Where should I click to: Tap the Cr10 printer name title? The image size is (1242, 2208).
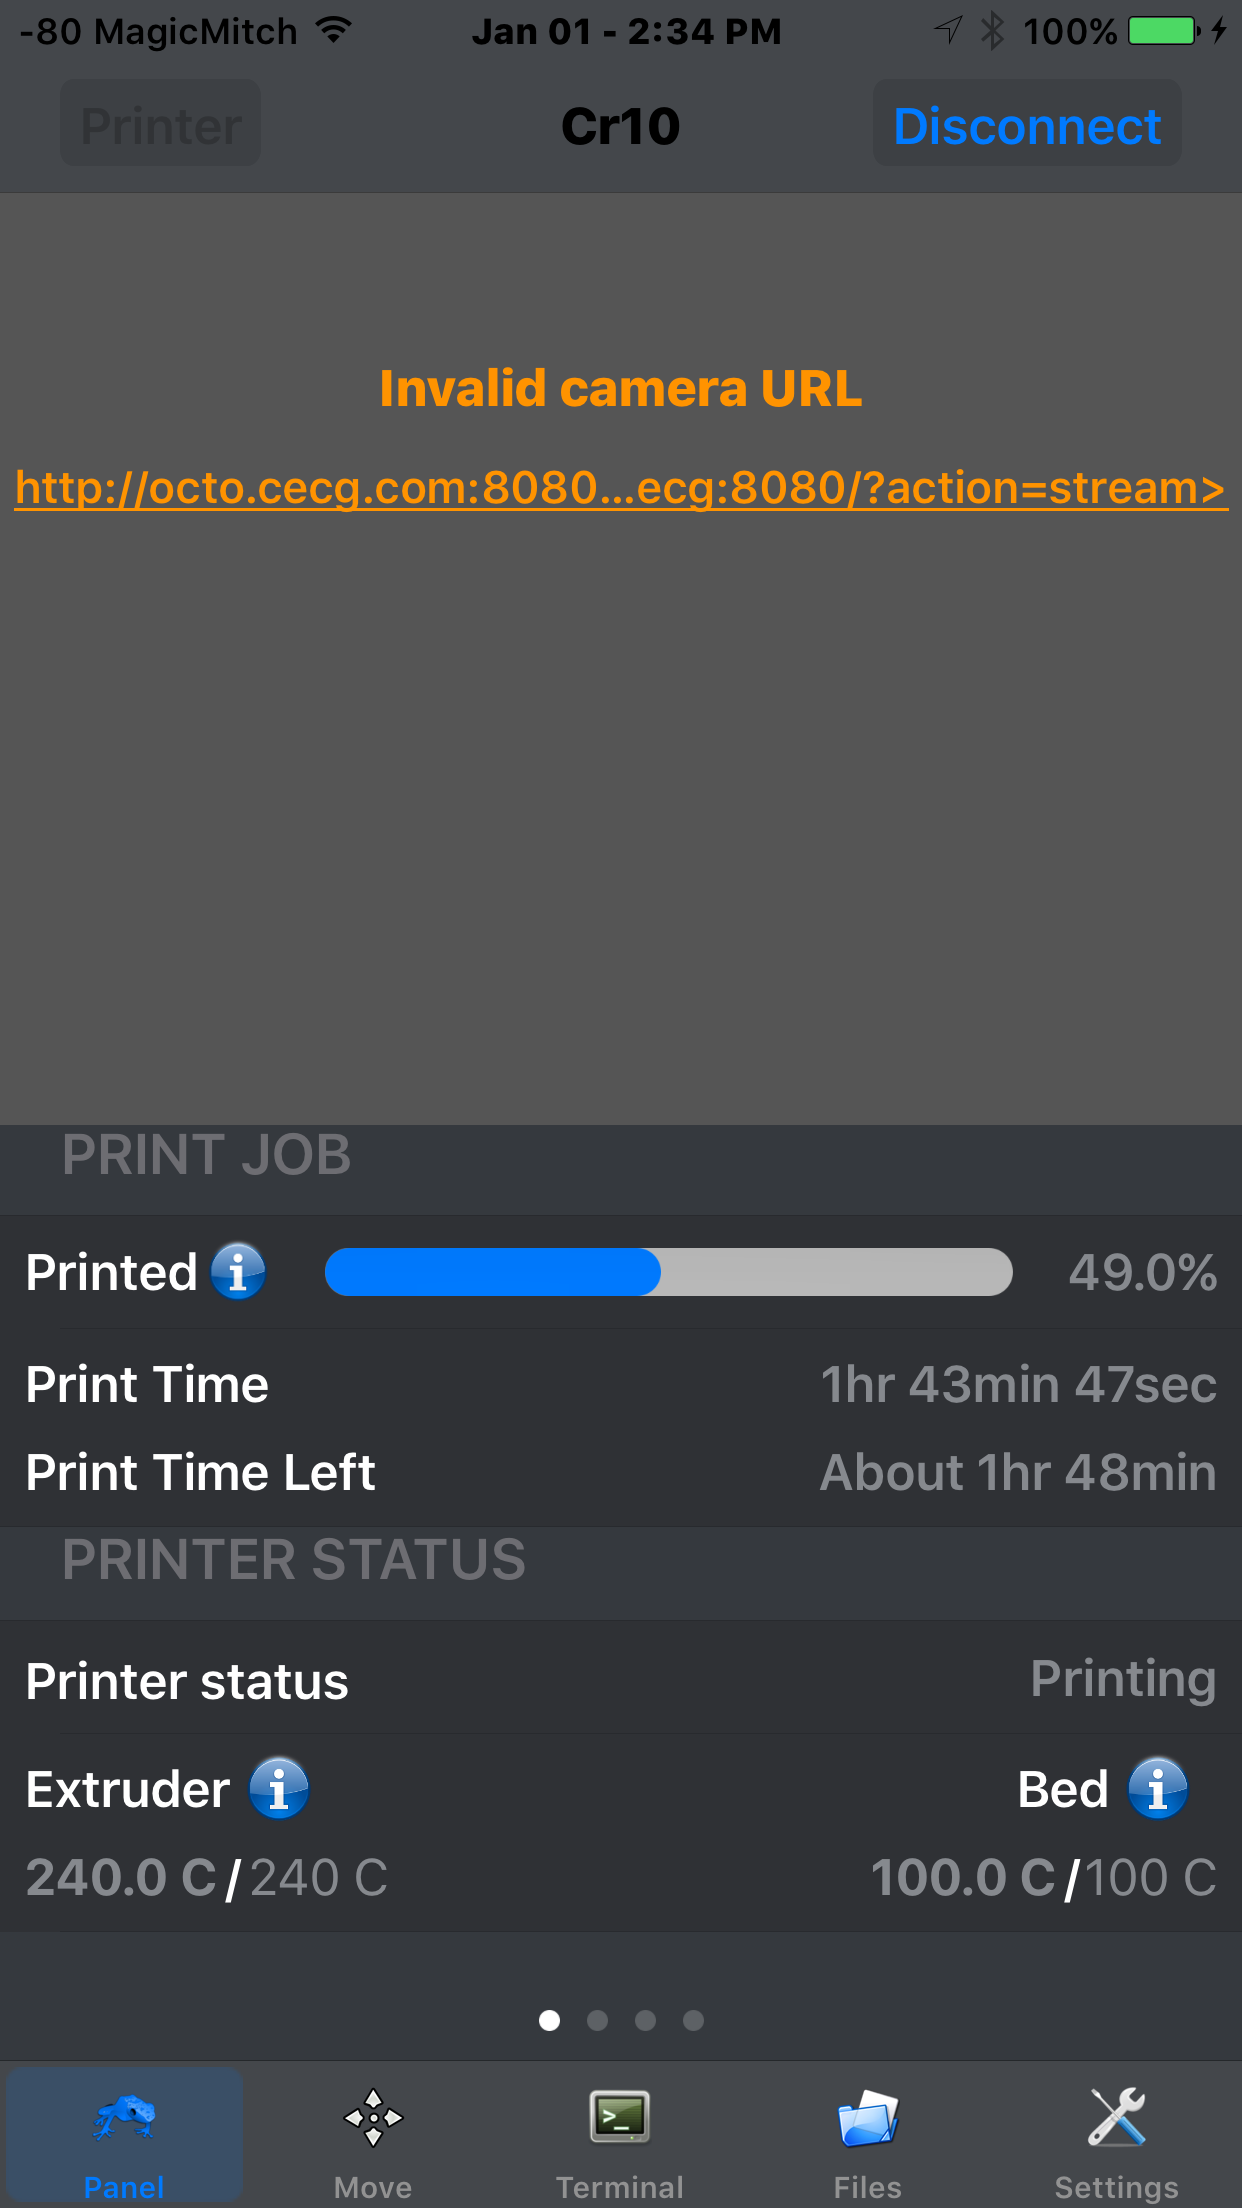(x=621, y=125)
